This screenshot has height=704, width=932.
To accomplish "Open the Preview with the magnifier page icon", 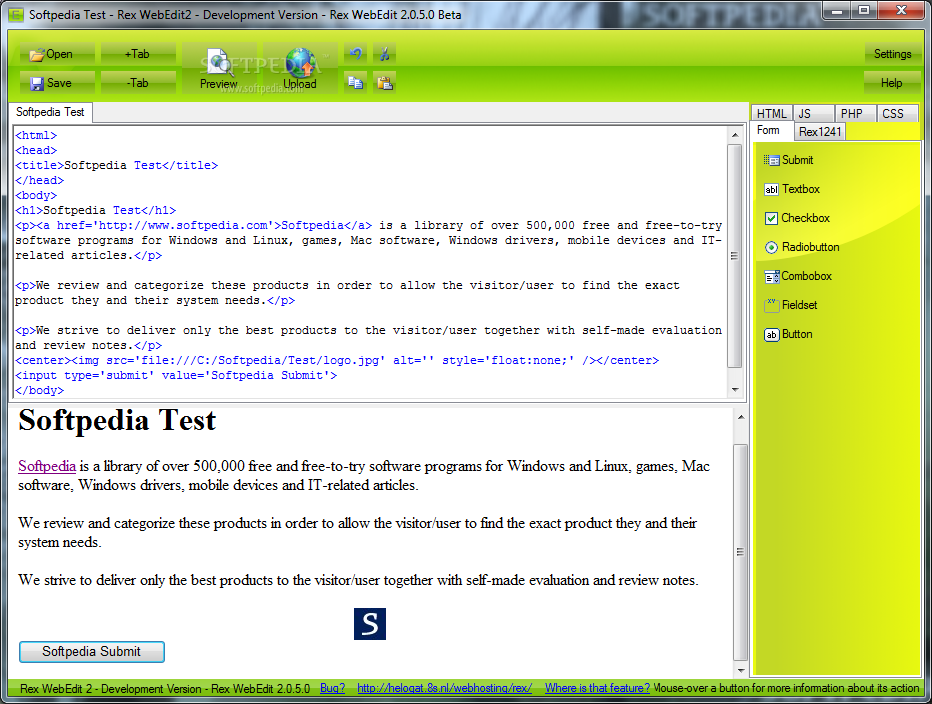I will 219,68.
